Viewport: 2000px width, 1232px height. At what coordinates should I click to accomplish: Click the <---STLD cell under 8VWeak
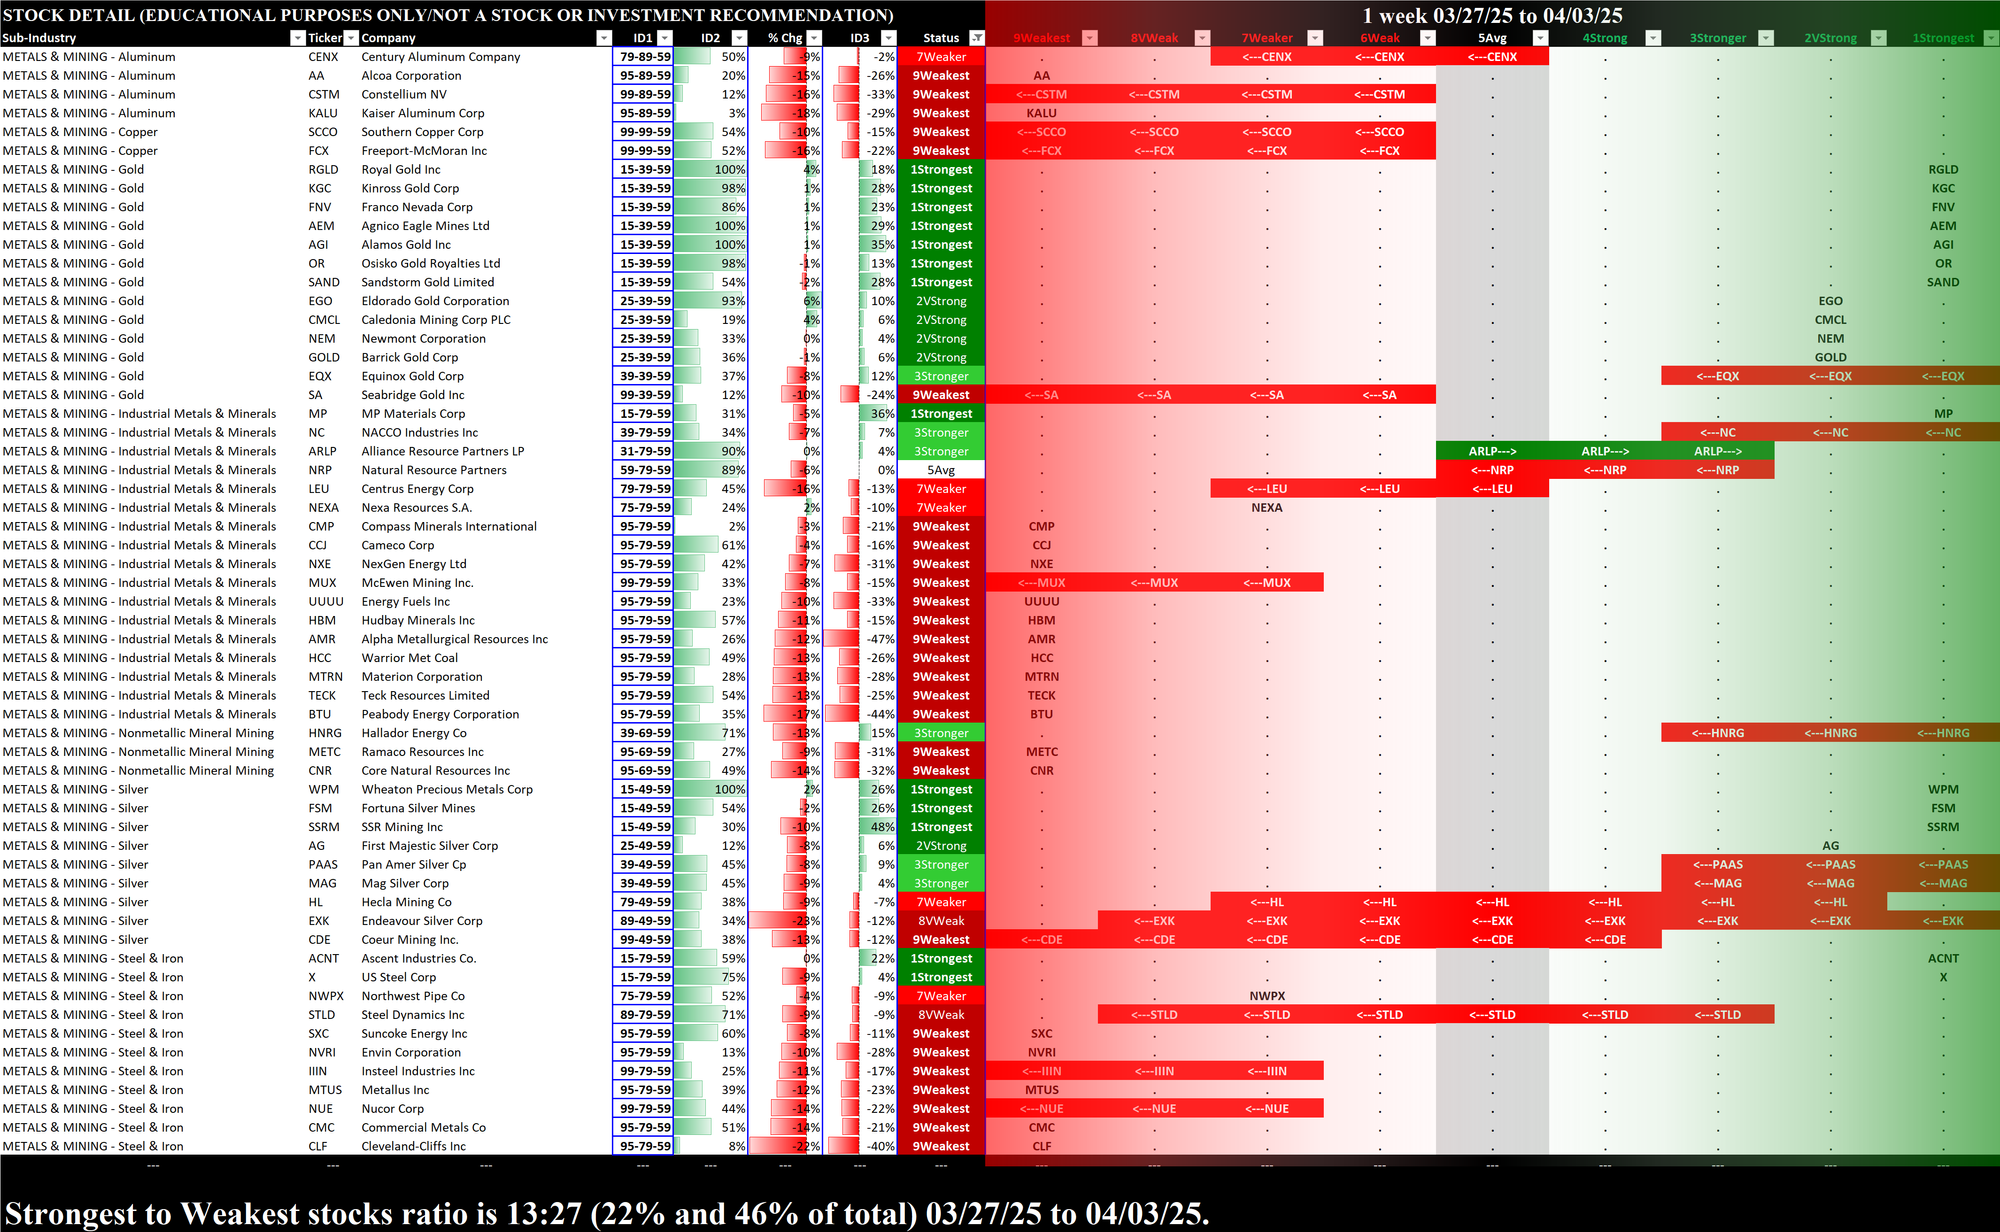[1154, 1015]
